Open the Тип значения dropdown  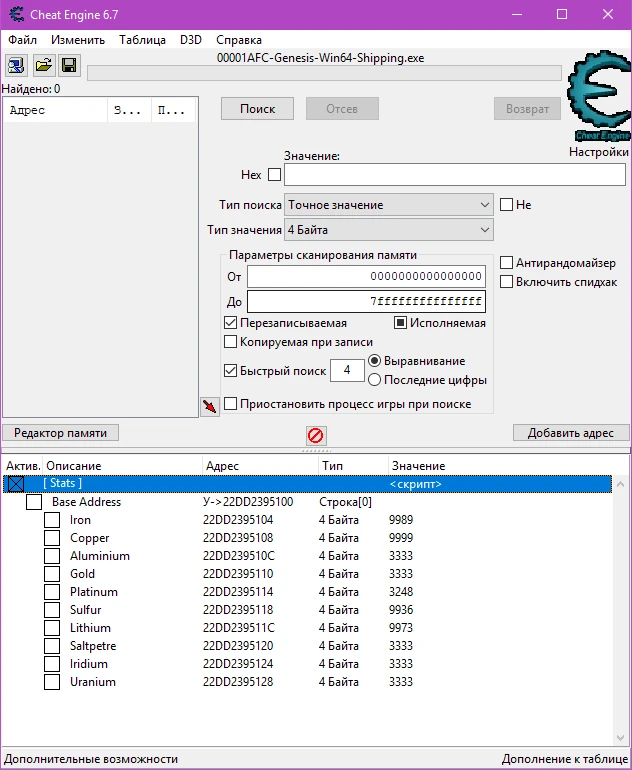(388, 230)
